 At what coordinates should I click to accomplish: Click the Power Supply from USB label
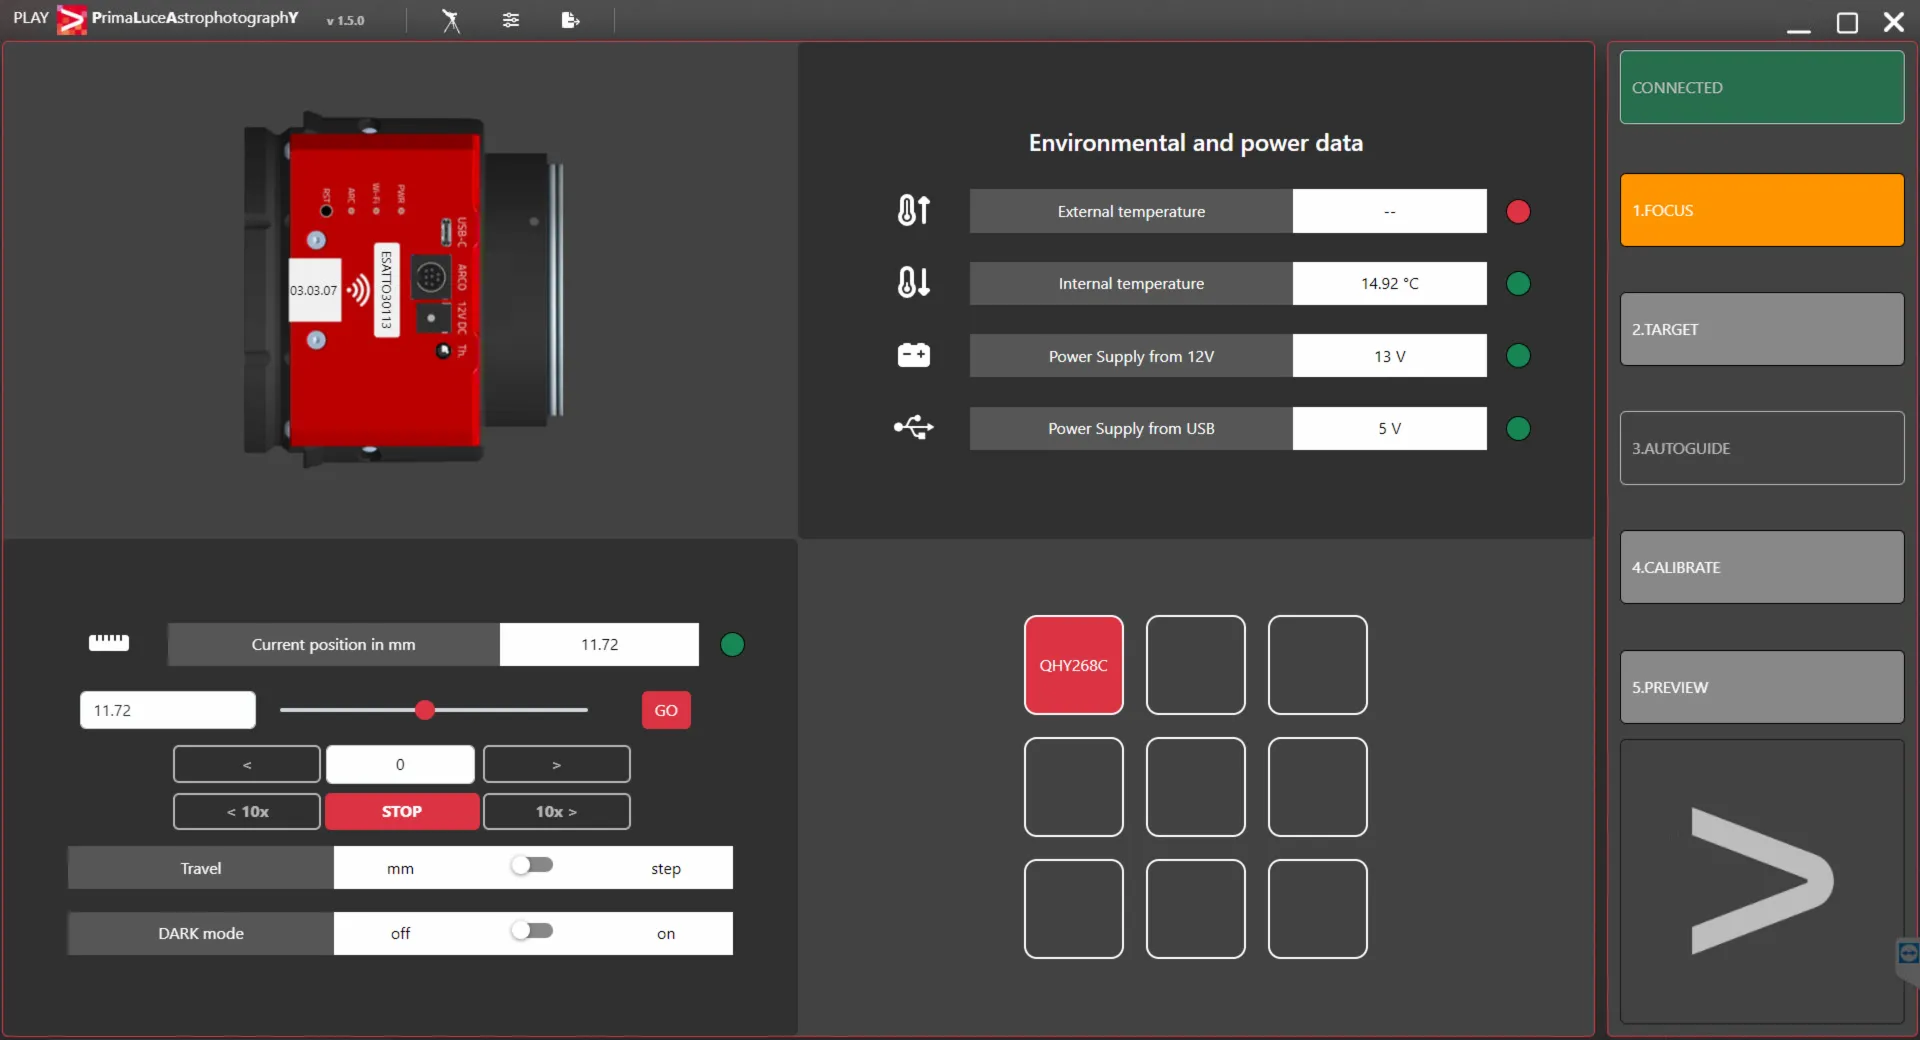[1131, 428]
